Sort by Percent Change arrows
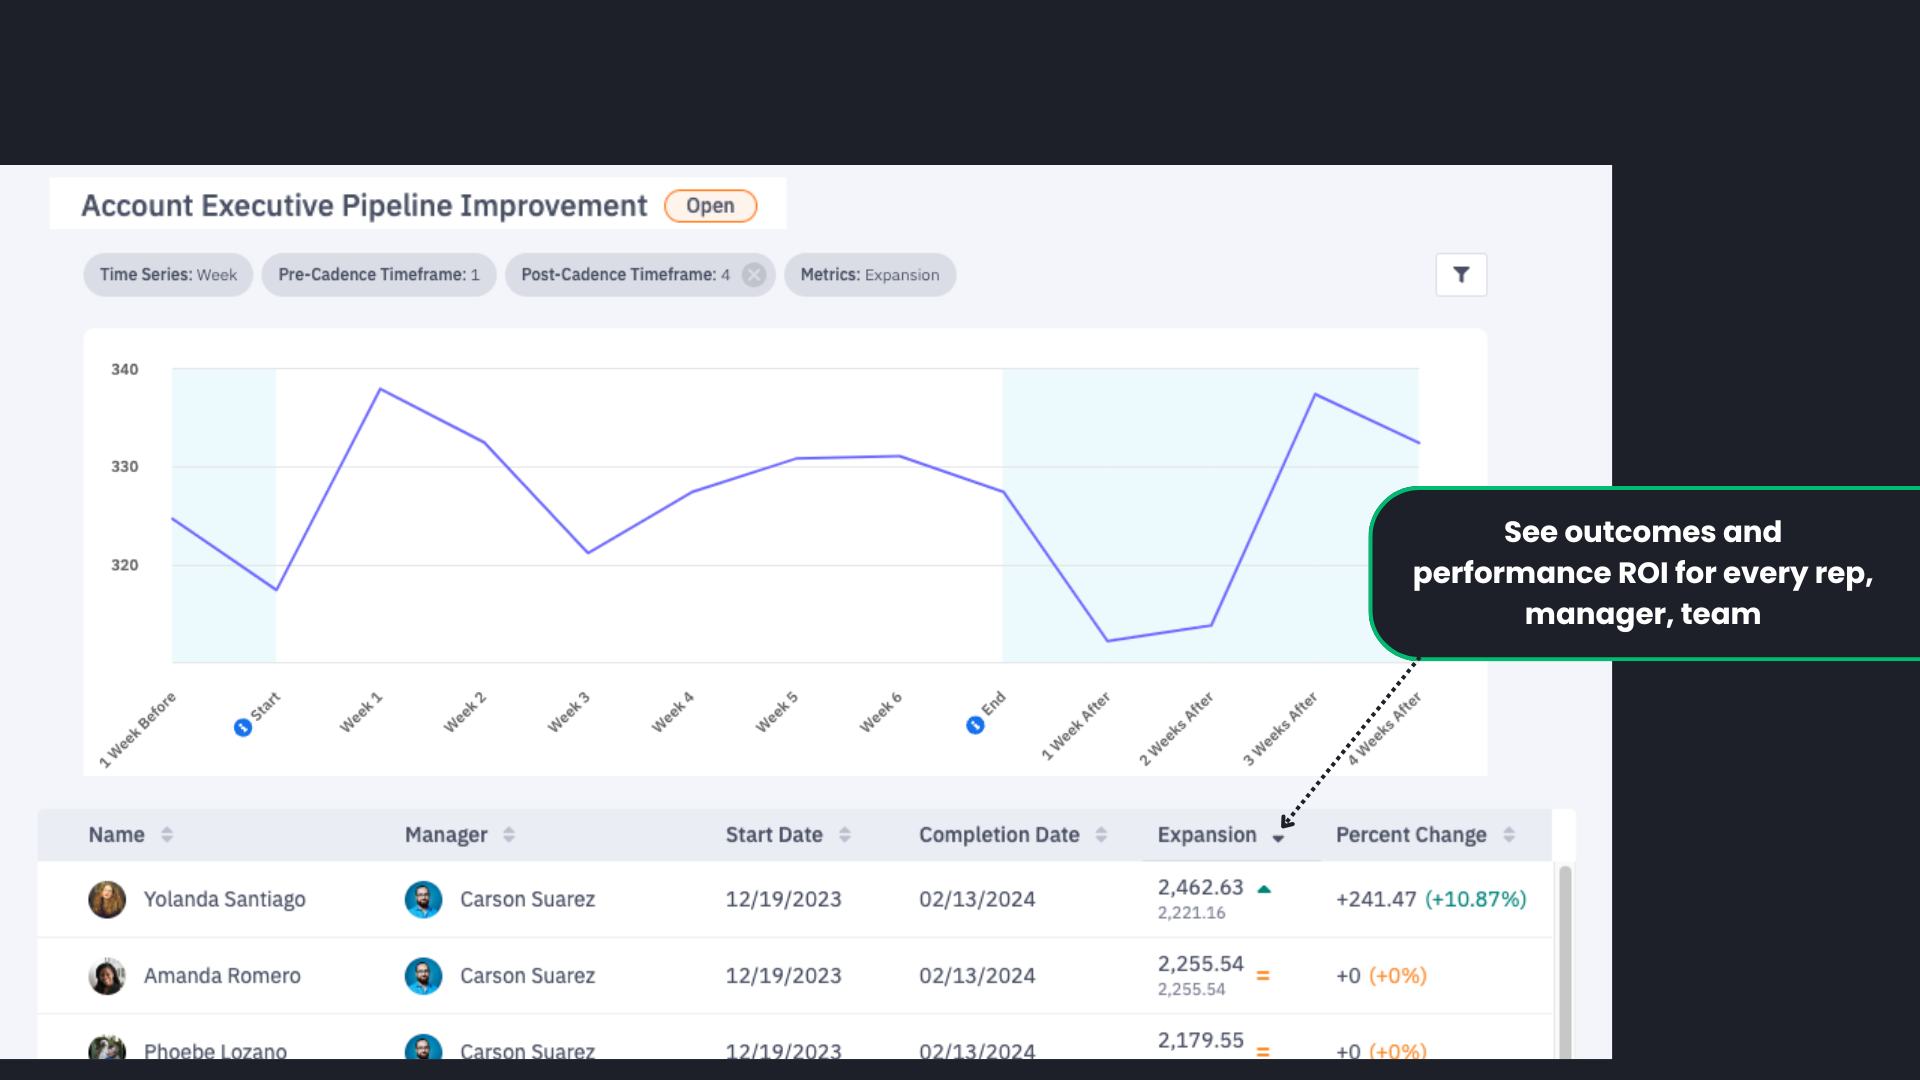The image size is (1920, 1080). (1509, 835)
